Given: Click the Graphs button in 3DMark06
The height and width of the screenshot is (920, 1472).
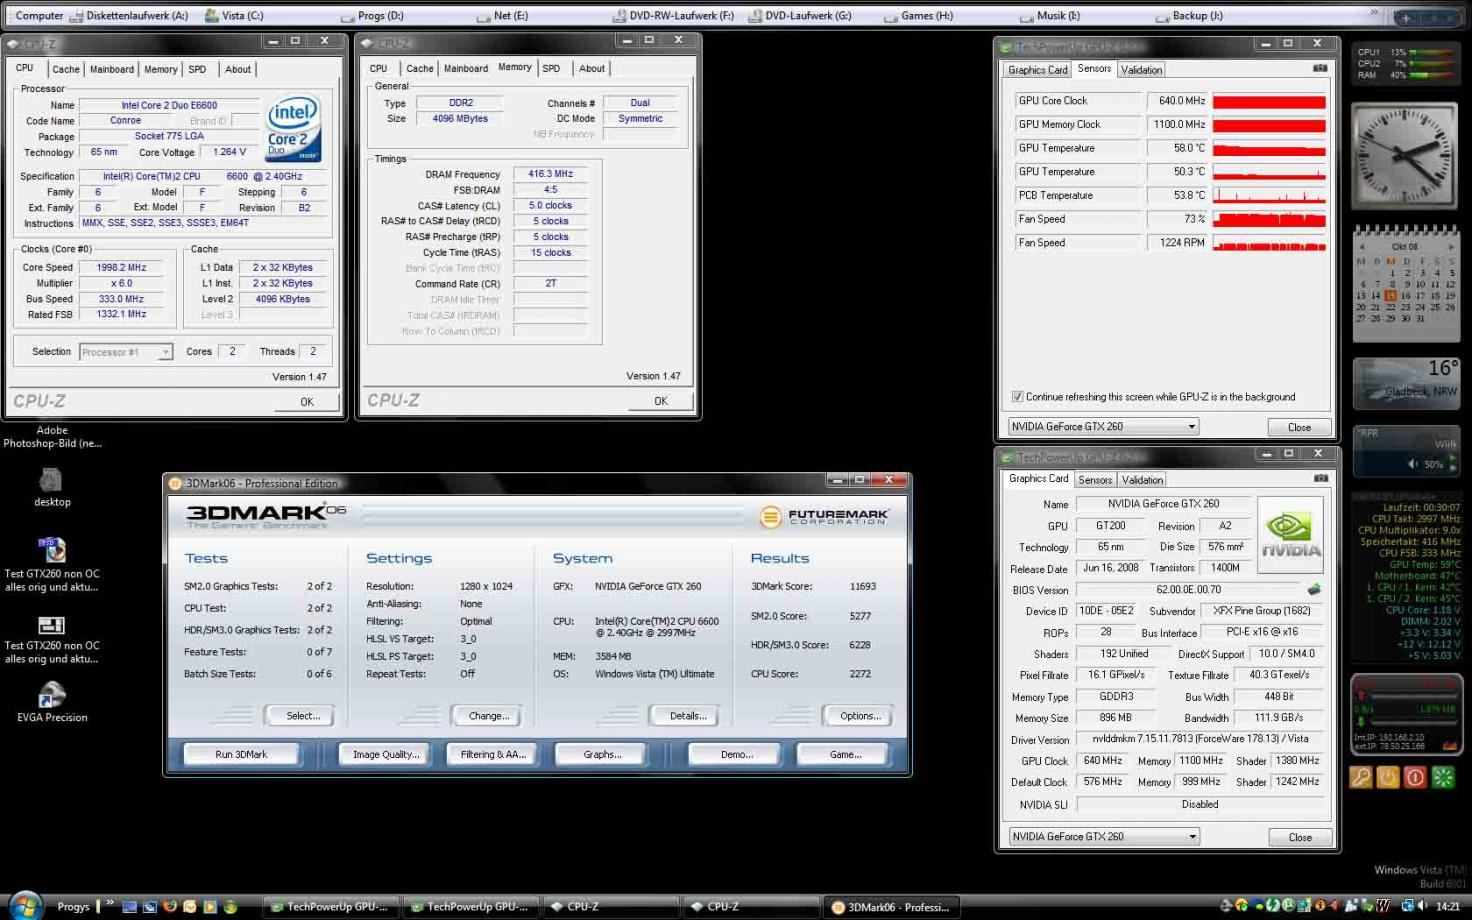Looking at the screenshot, I should coord(602,754).
